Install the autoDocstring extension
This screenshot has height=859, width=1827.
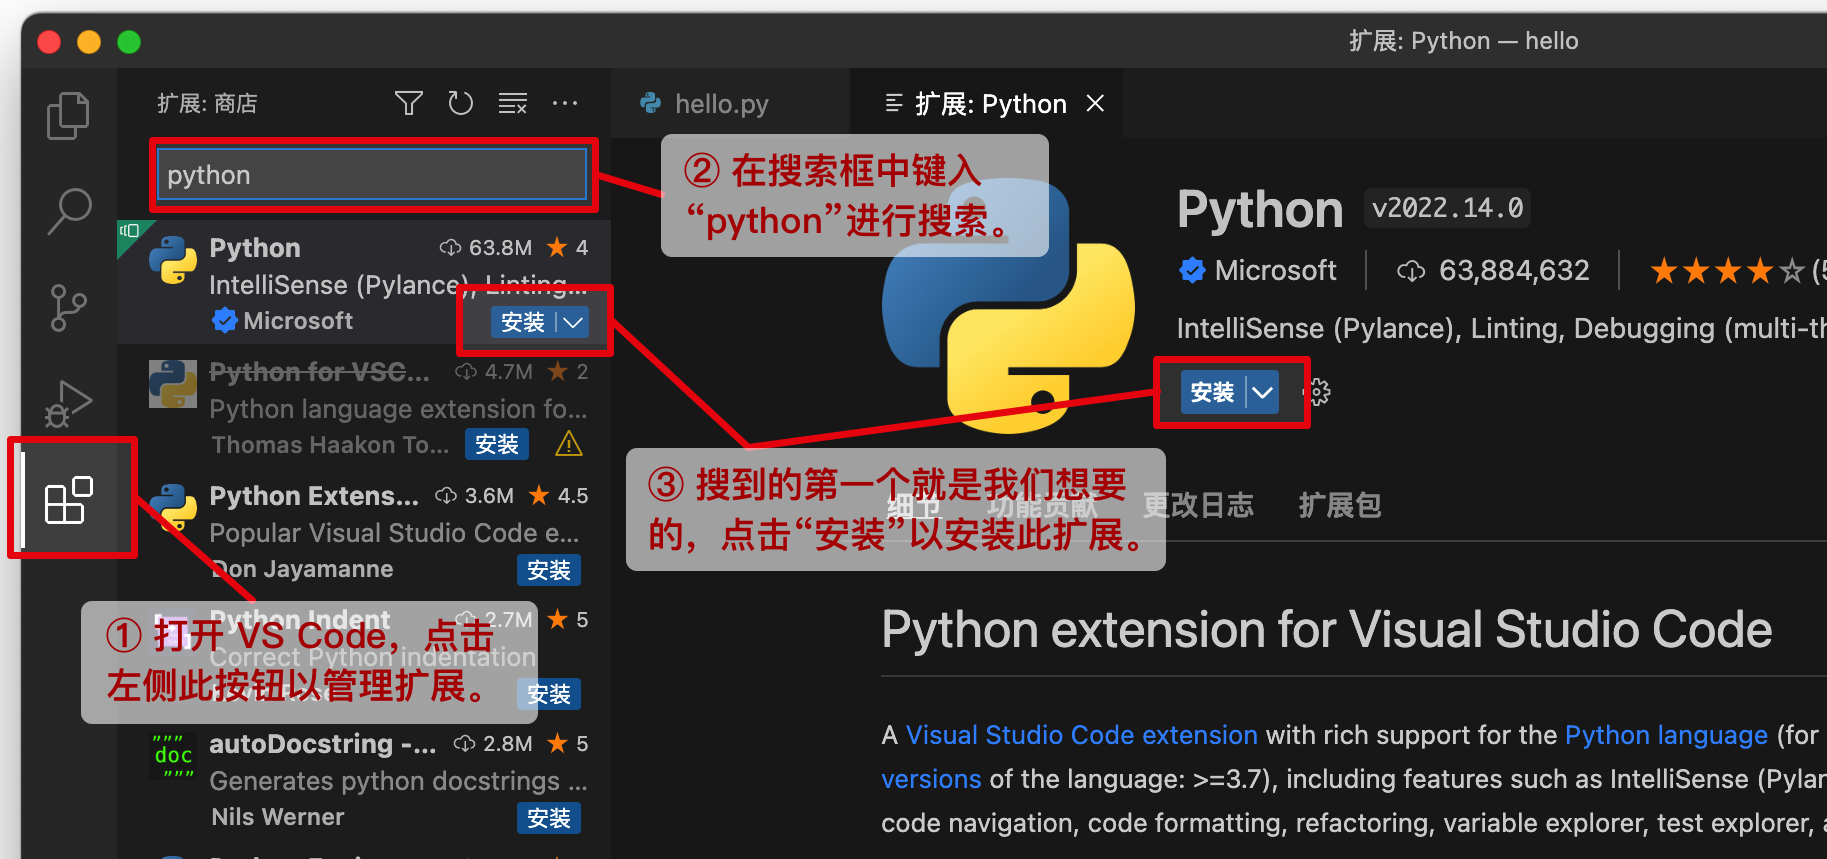(x=548, y=818)
